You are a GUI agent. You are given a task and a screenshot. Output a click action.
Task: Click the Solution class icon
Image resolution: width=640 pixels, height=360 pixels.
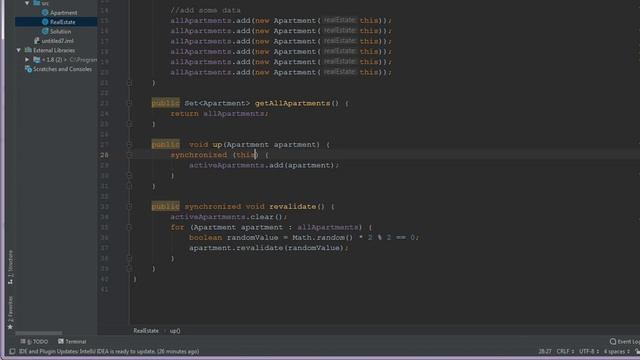pos(45,31)
